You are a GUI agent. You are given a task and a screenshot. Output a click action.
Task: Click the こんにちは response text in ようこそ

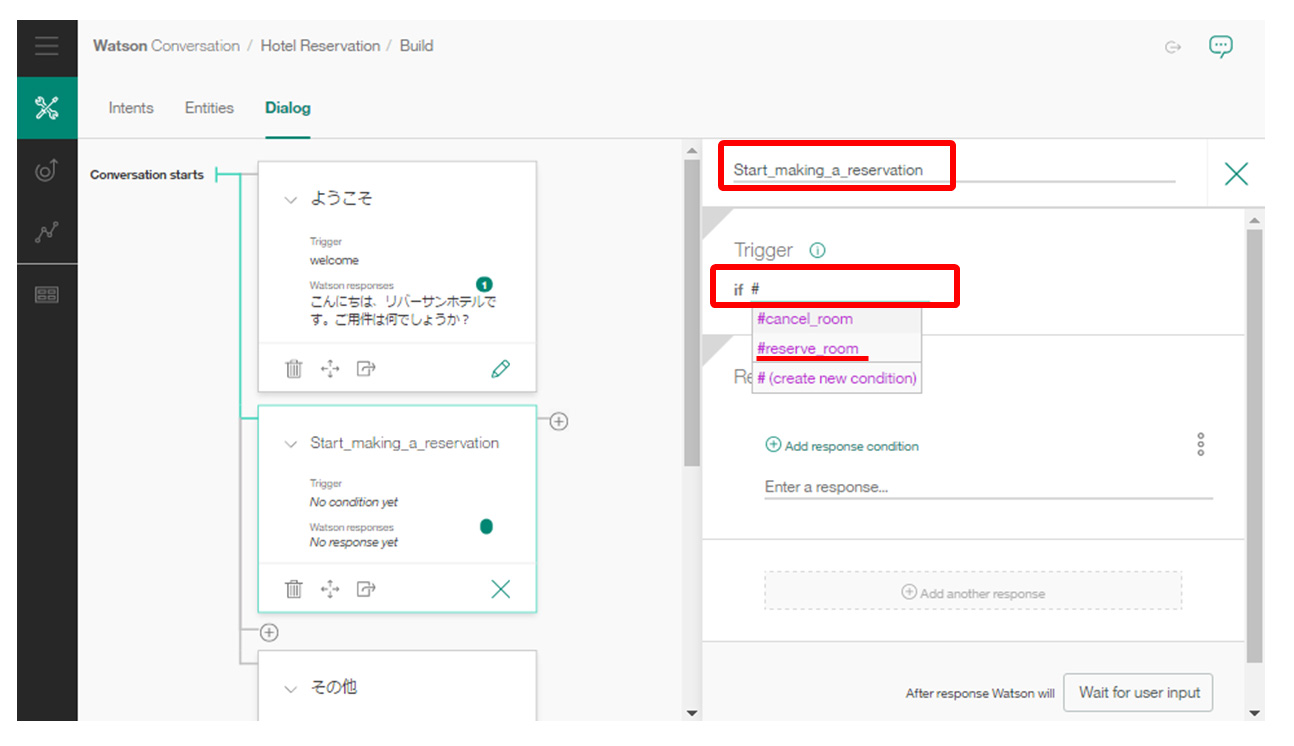coord(403,310)
